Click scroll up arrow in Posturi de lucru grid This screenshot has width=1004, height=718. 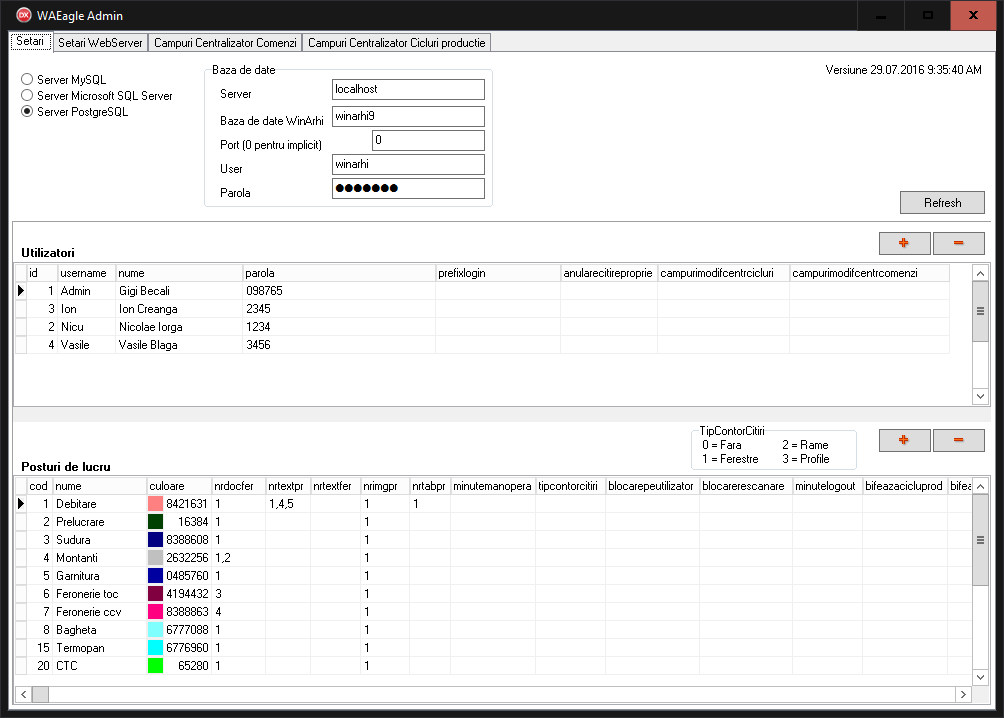(x=980, y=487)
